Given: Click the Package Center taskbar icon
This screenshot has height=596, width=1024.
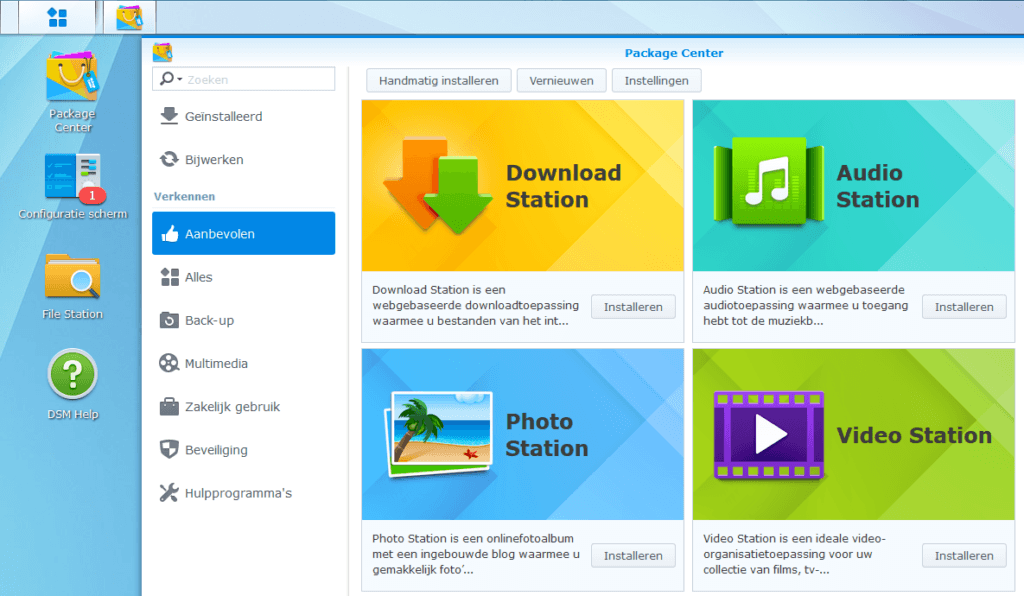Looking at the screenshot, I should tap(129, 18).
